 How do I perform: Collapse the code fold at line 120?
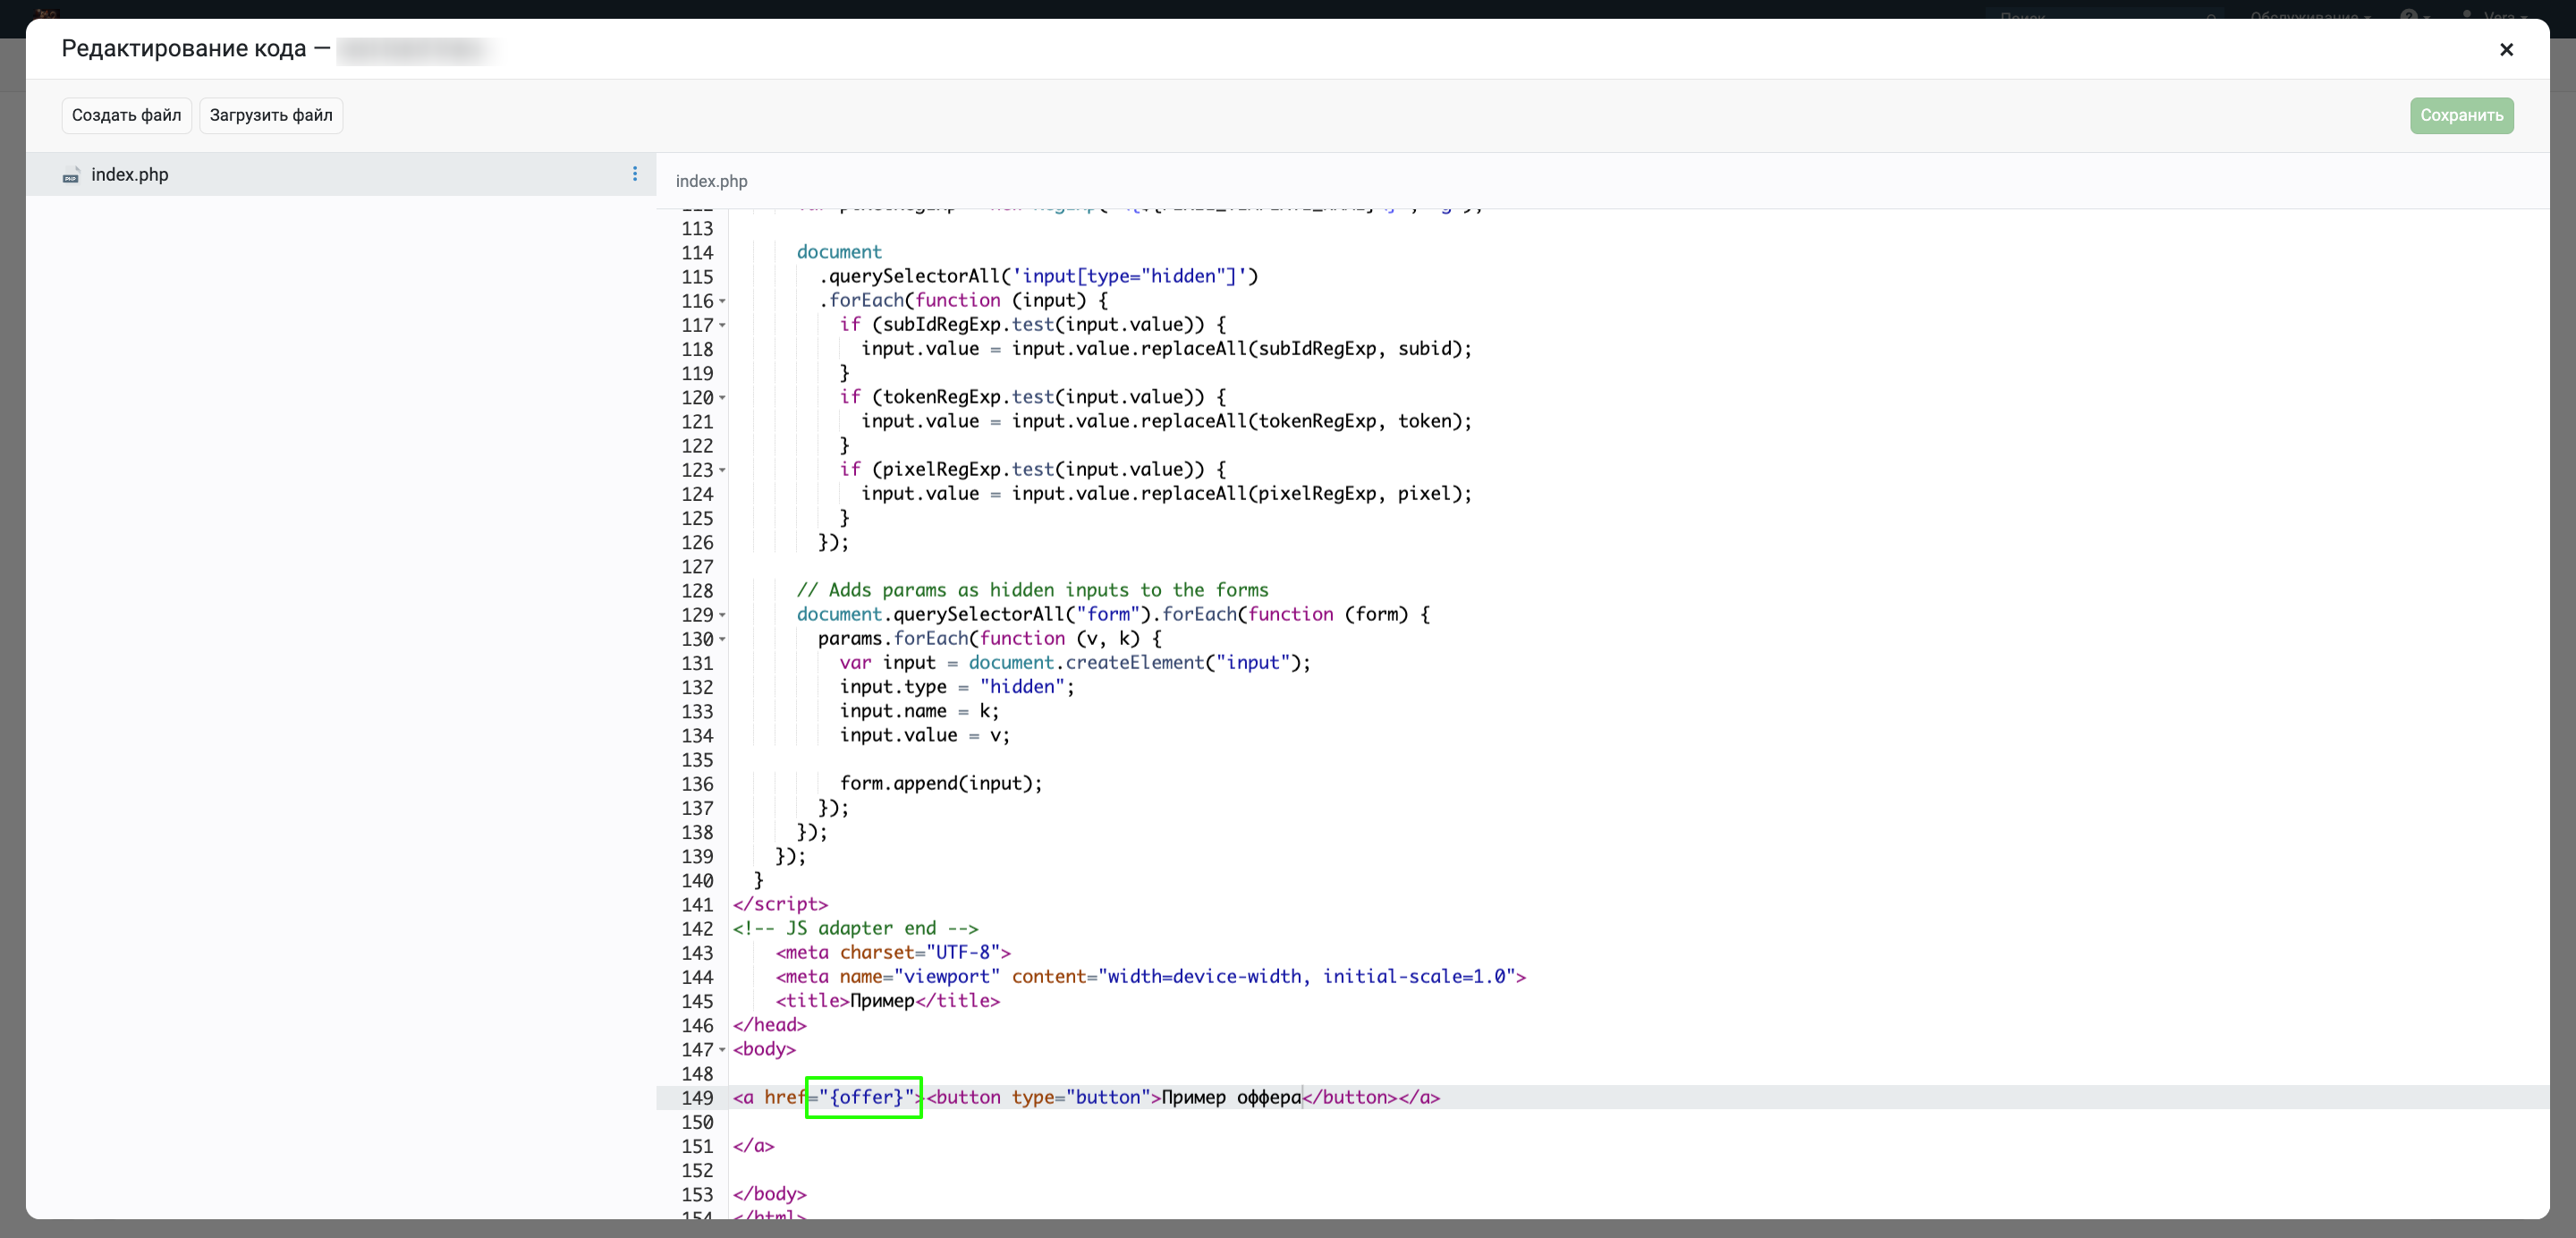click(722, 398)
